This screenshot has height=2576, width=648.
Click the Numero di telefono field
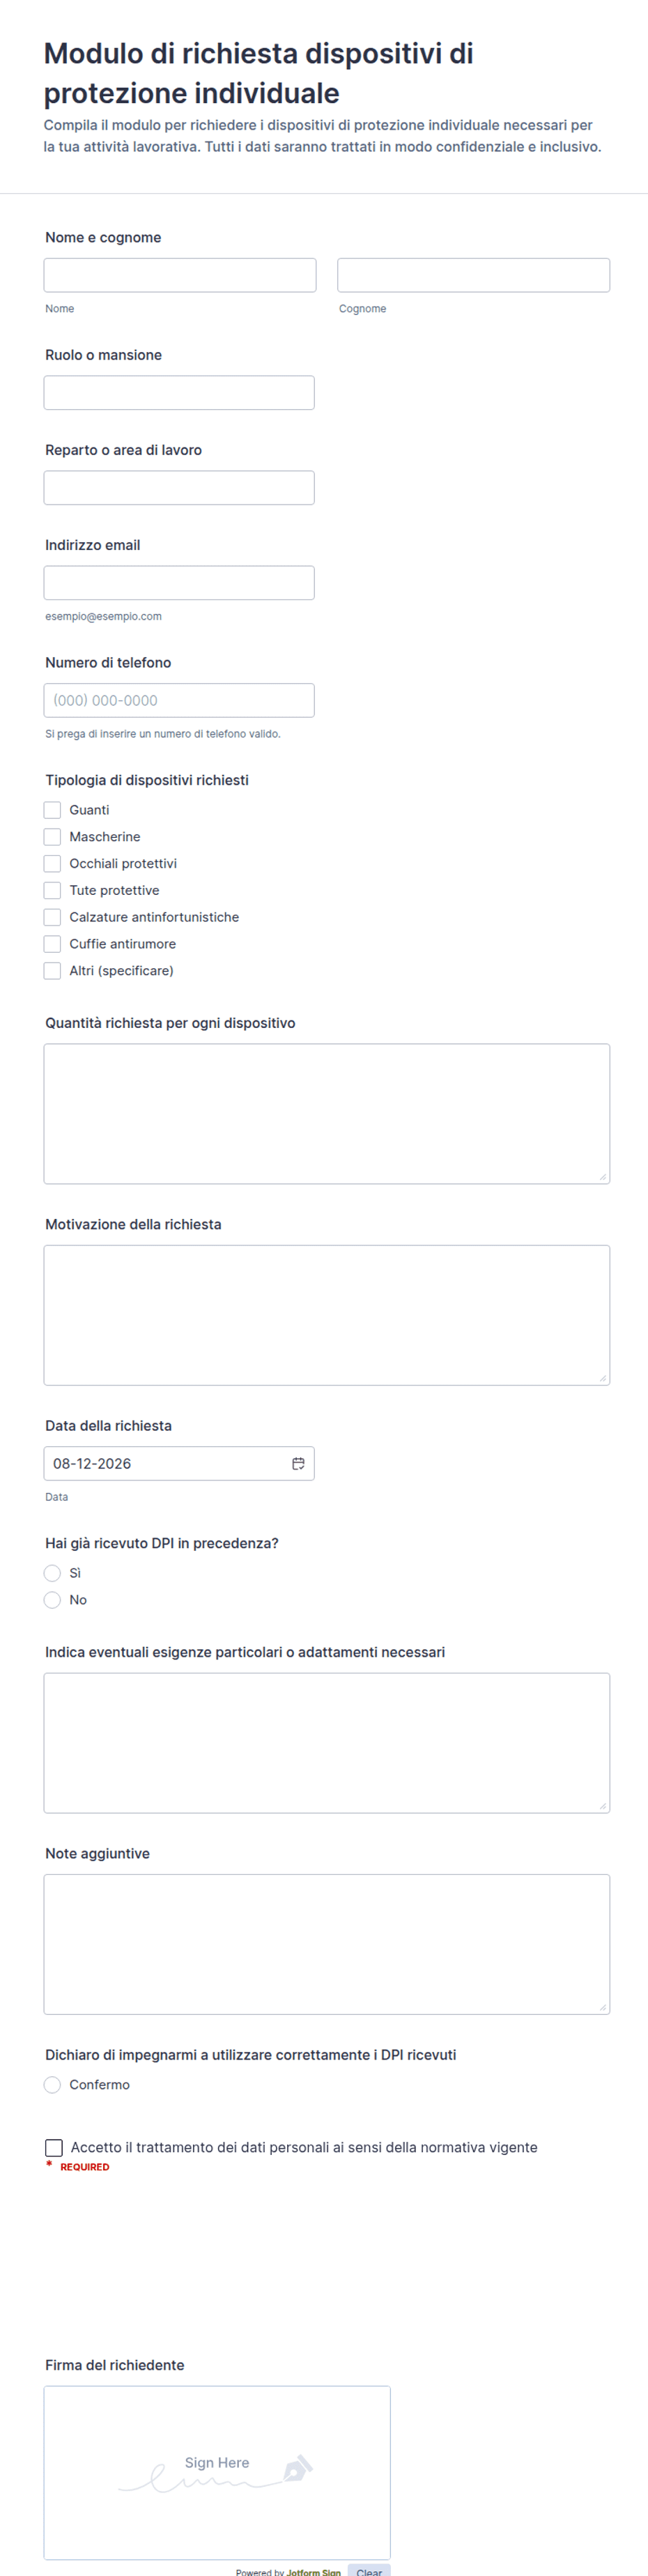point(179,700)
